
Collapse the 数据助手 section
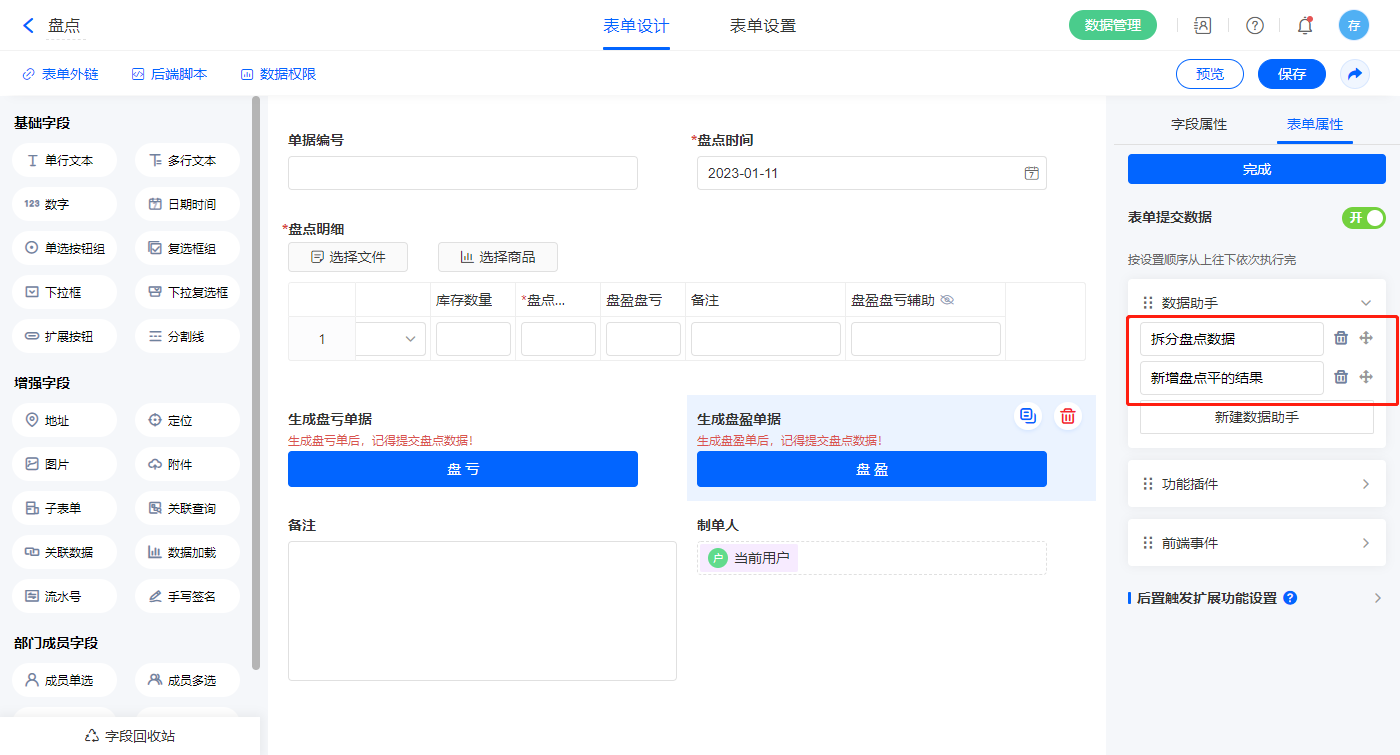click(1365, 302)
